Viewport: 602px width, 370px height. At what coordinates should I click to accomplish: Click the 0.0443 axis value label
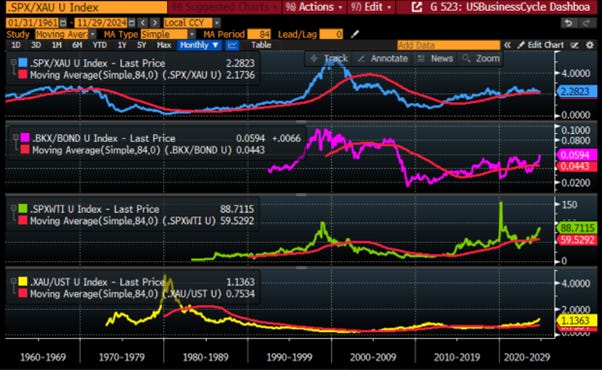click(577, 166)
